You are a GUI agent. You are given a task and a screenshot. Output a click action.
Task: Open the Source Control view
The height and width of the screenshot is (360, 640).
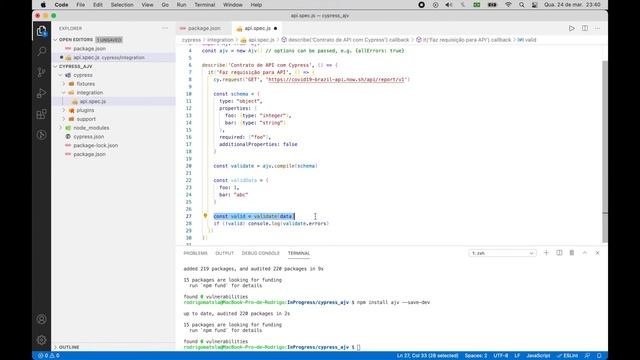pos(41,73)
